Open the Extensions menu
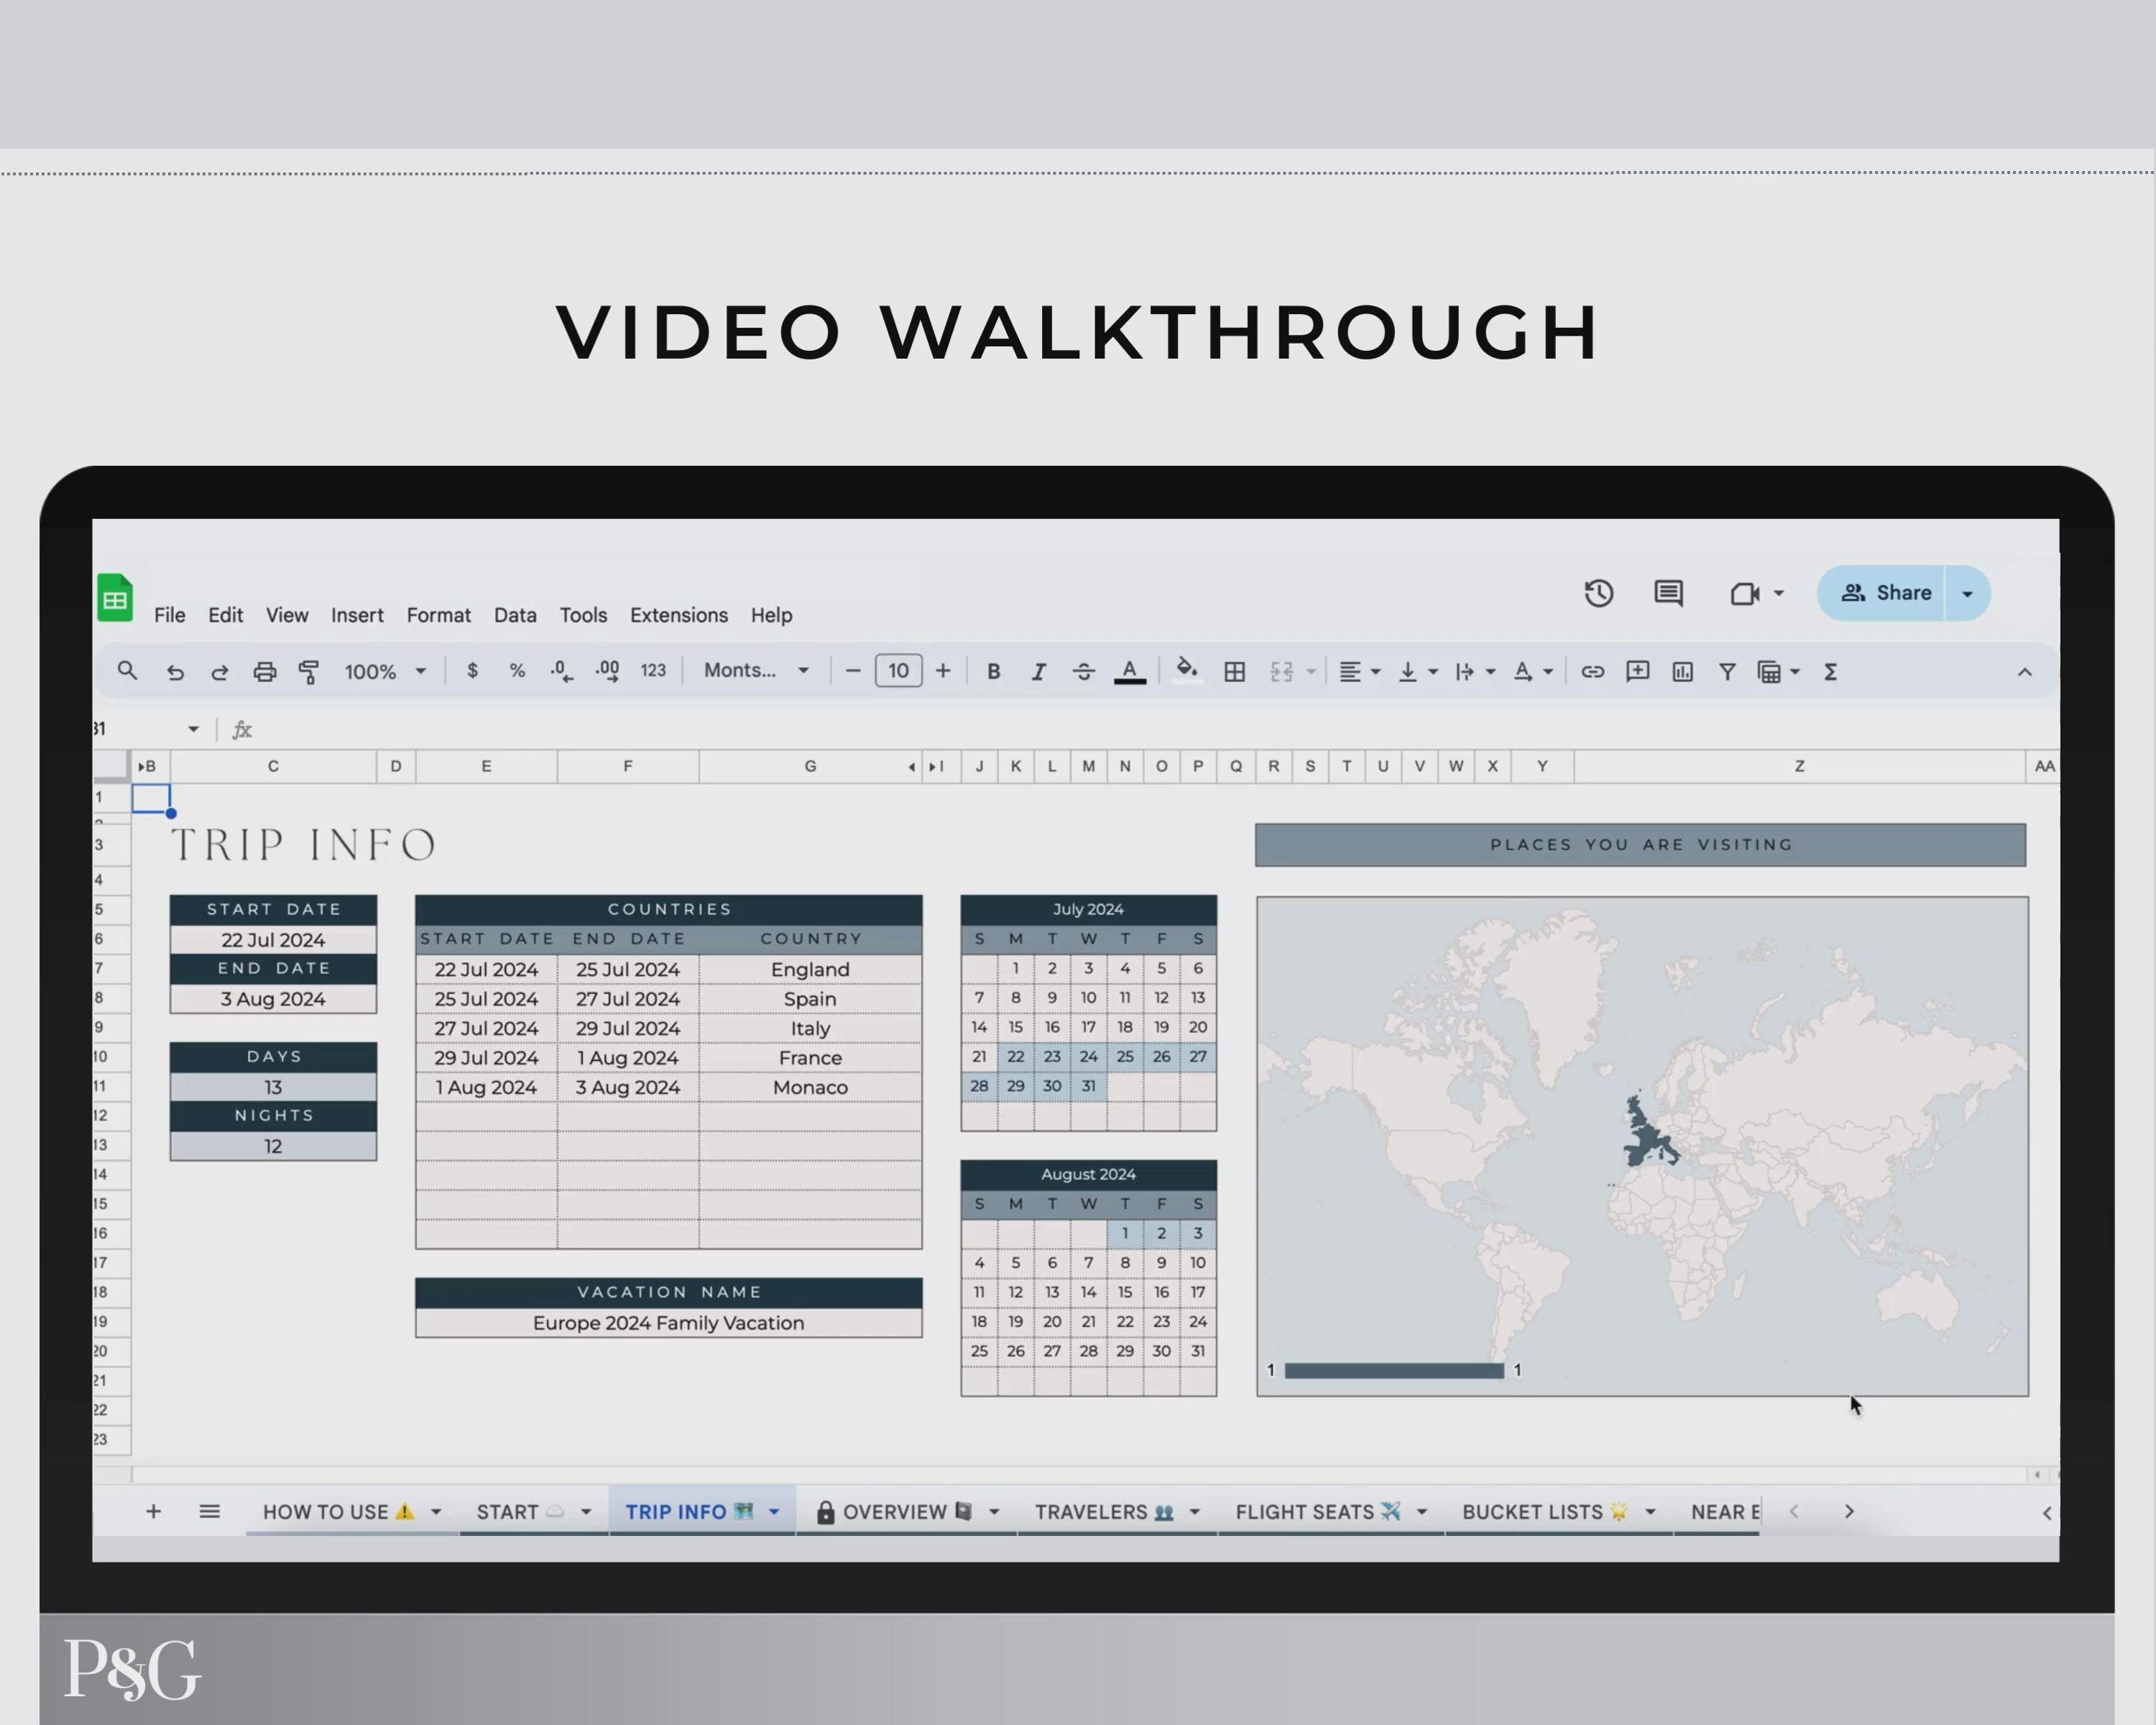The height and width of the screenshot is (1725, 2156). [x=678, y=615]
